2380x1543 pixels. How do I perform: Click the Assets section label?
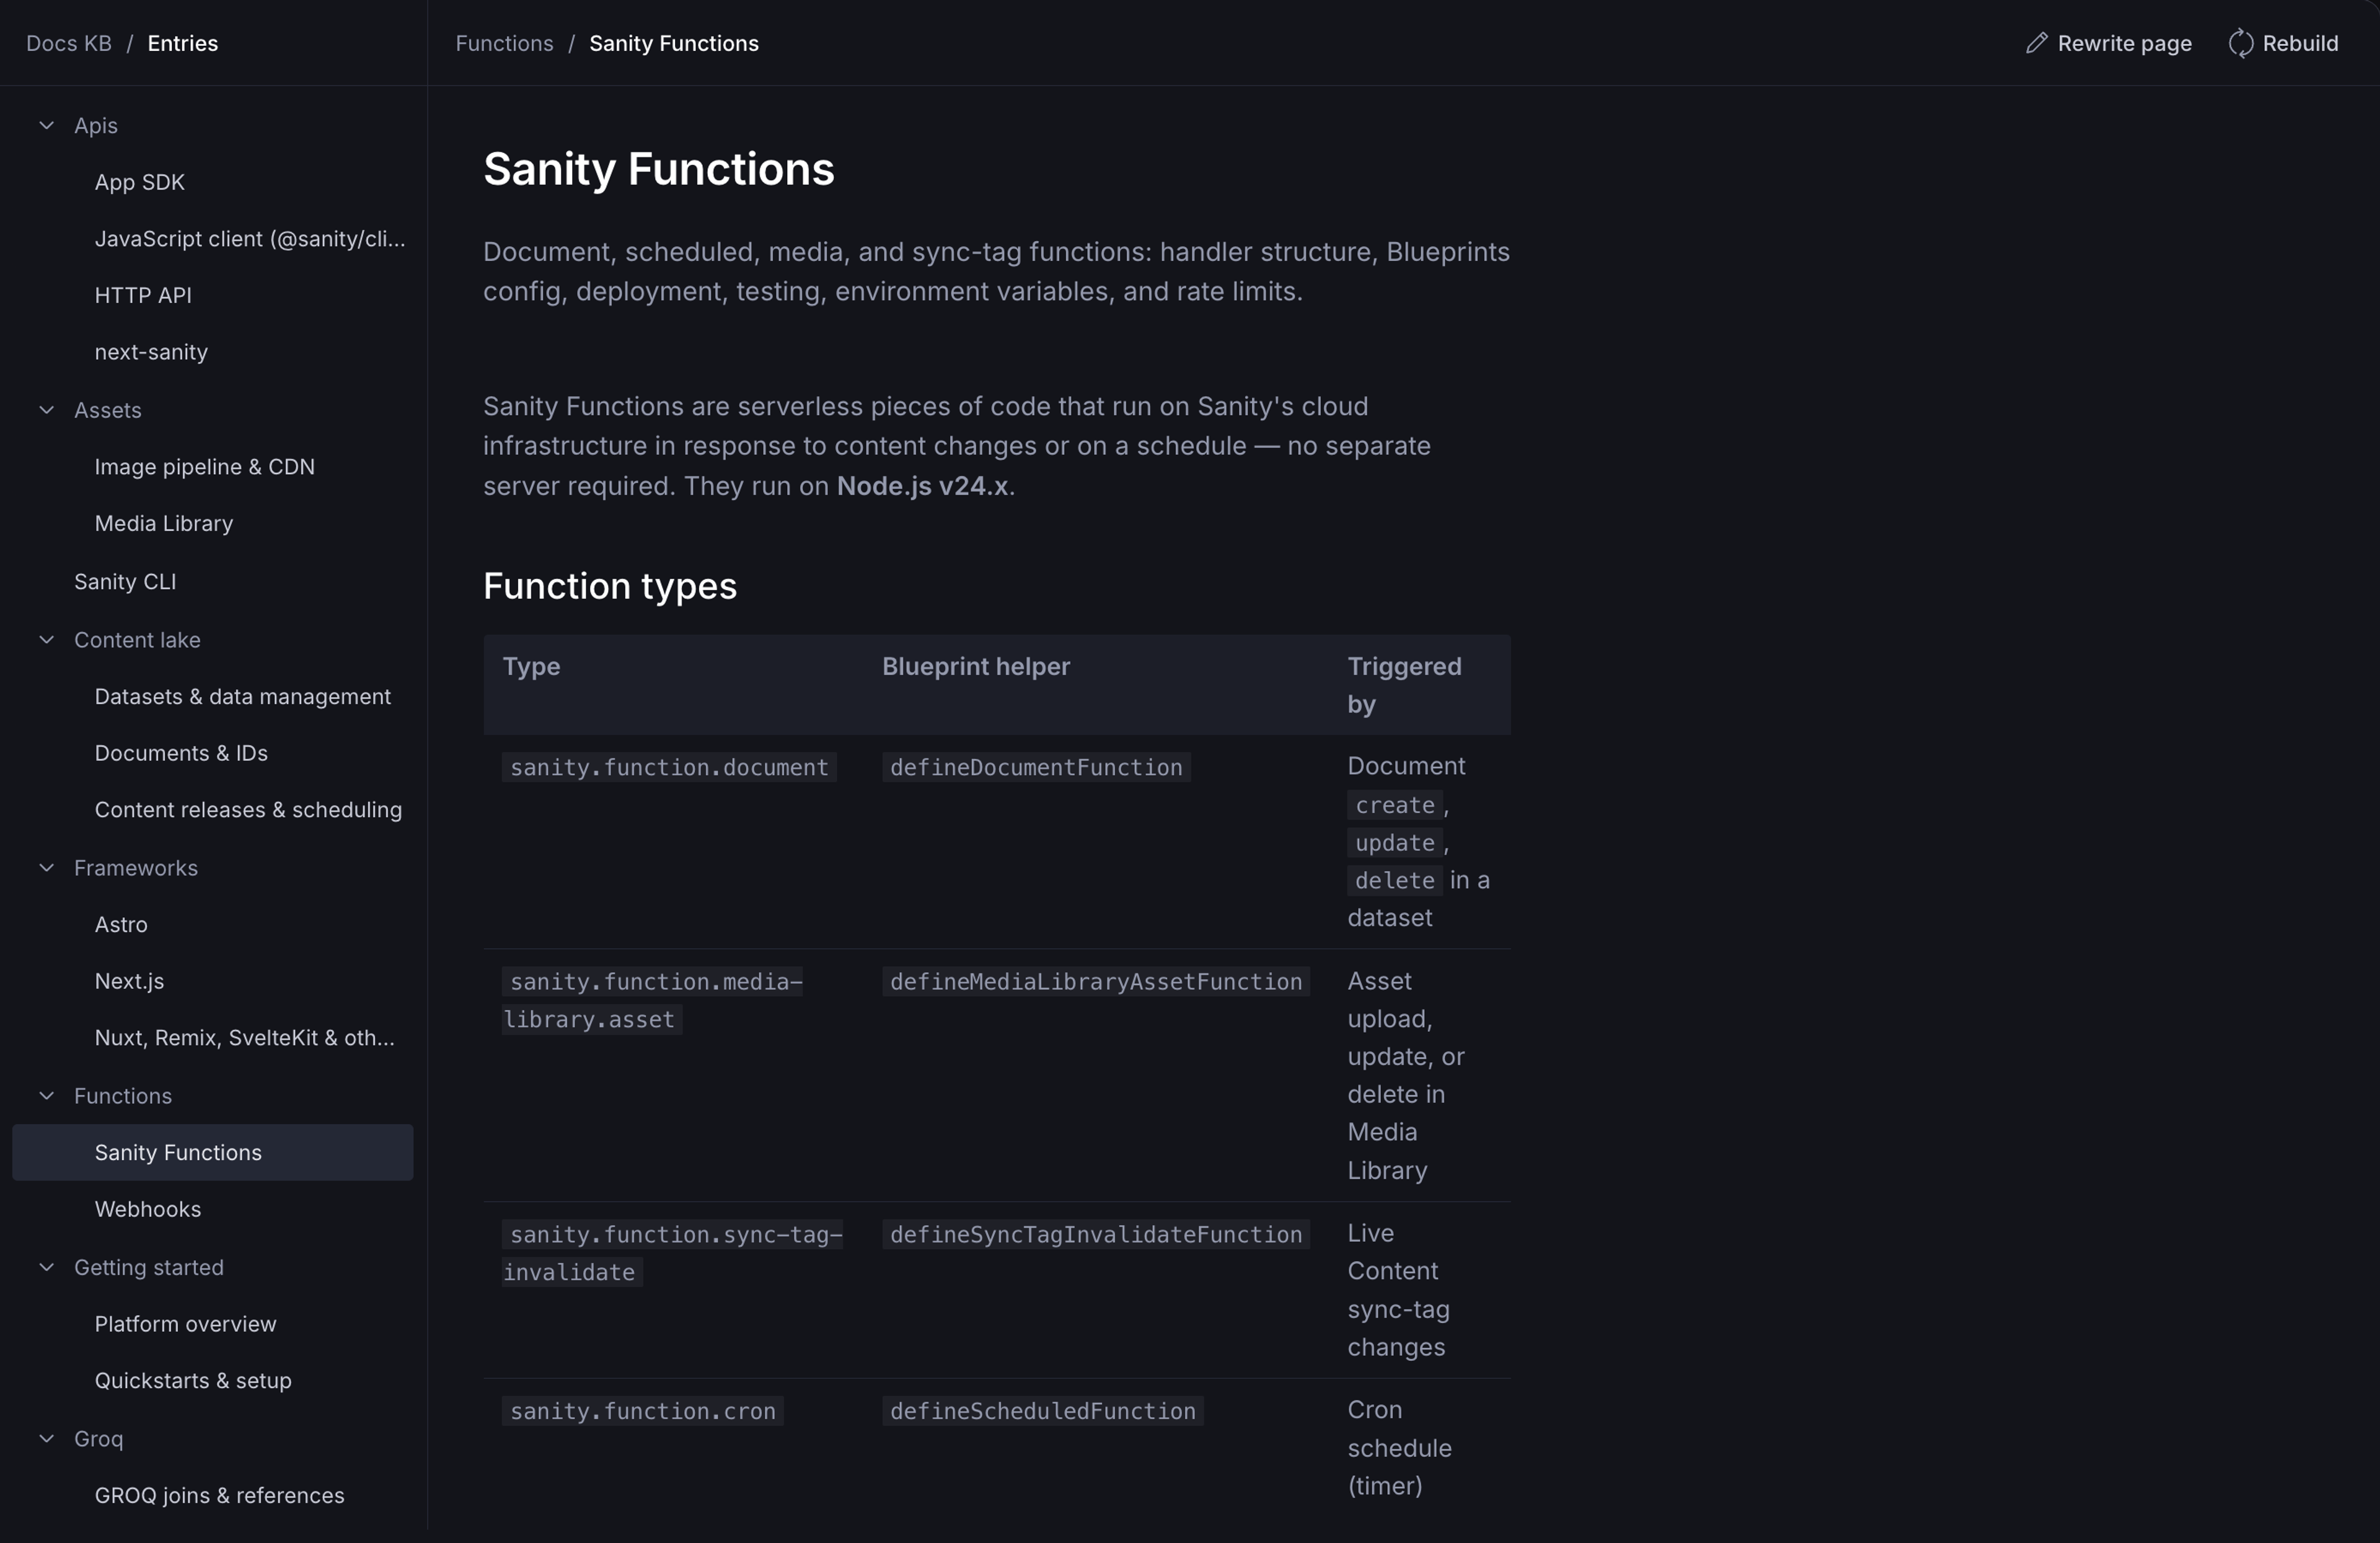pos(108,410)
